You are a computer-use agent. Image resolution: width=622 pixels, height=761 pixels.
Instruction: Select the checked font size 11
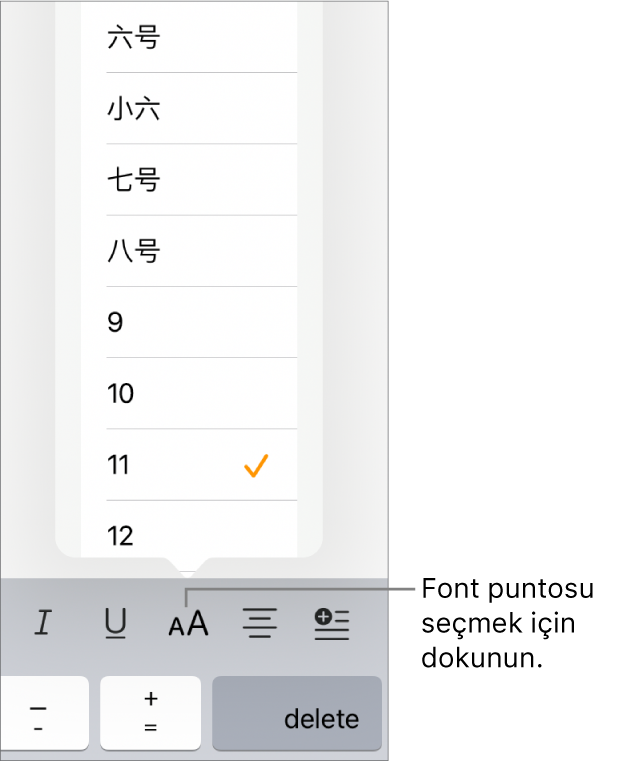pos(189,465)
